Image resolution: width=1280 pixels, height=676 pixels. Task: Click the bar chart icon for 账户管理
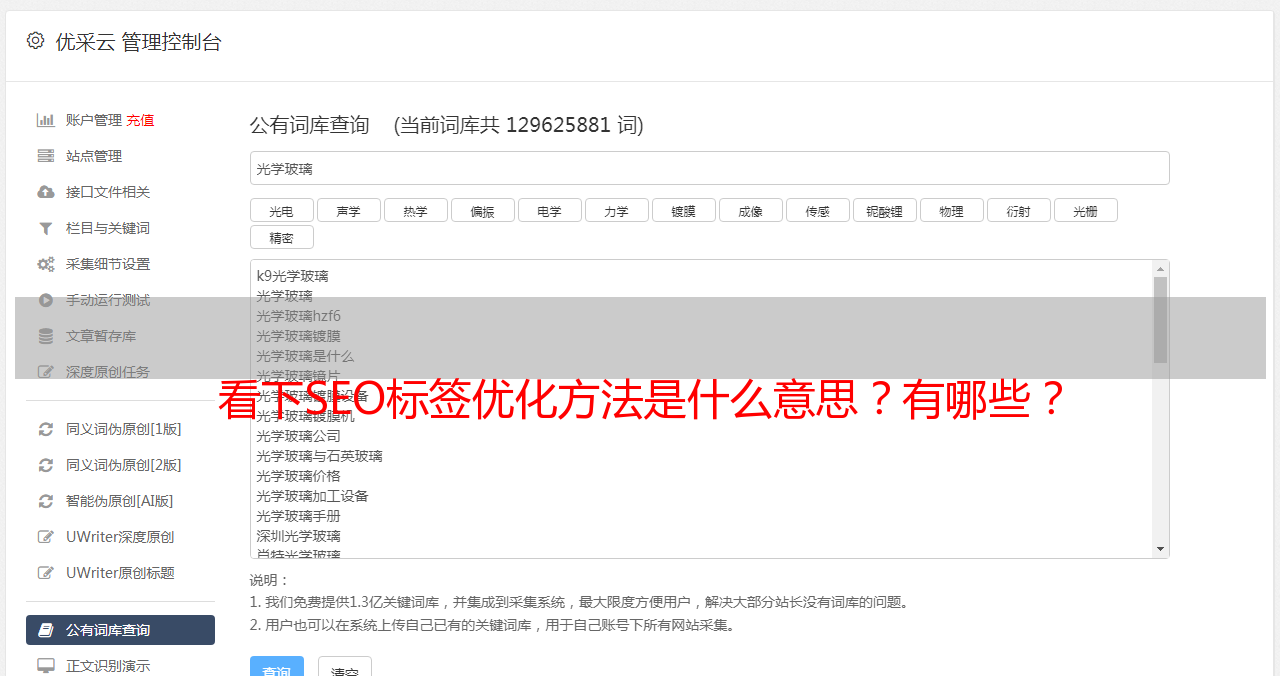coord(45,120)
